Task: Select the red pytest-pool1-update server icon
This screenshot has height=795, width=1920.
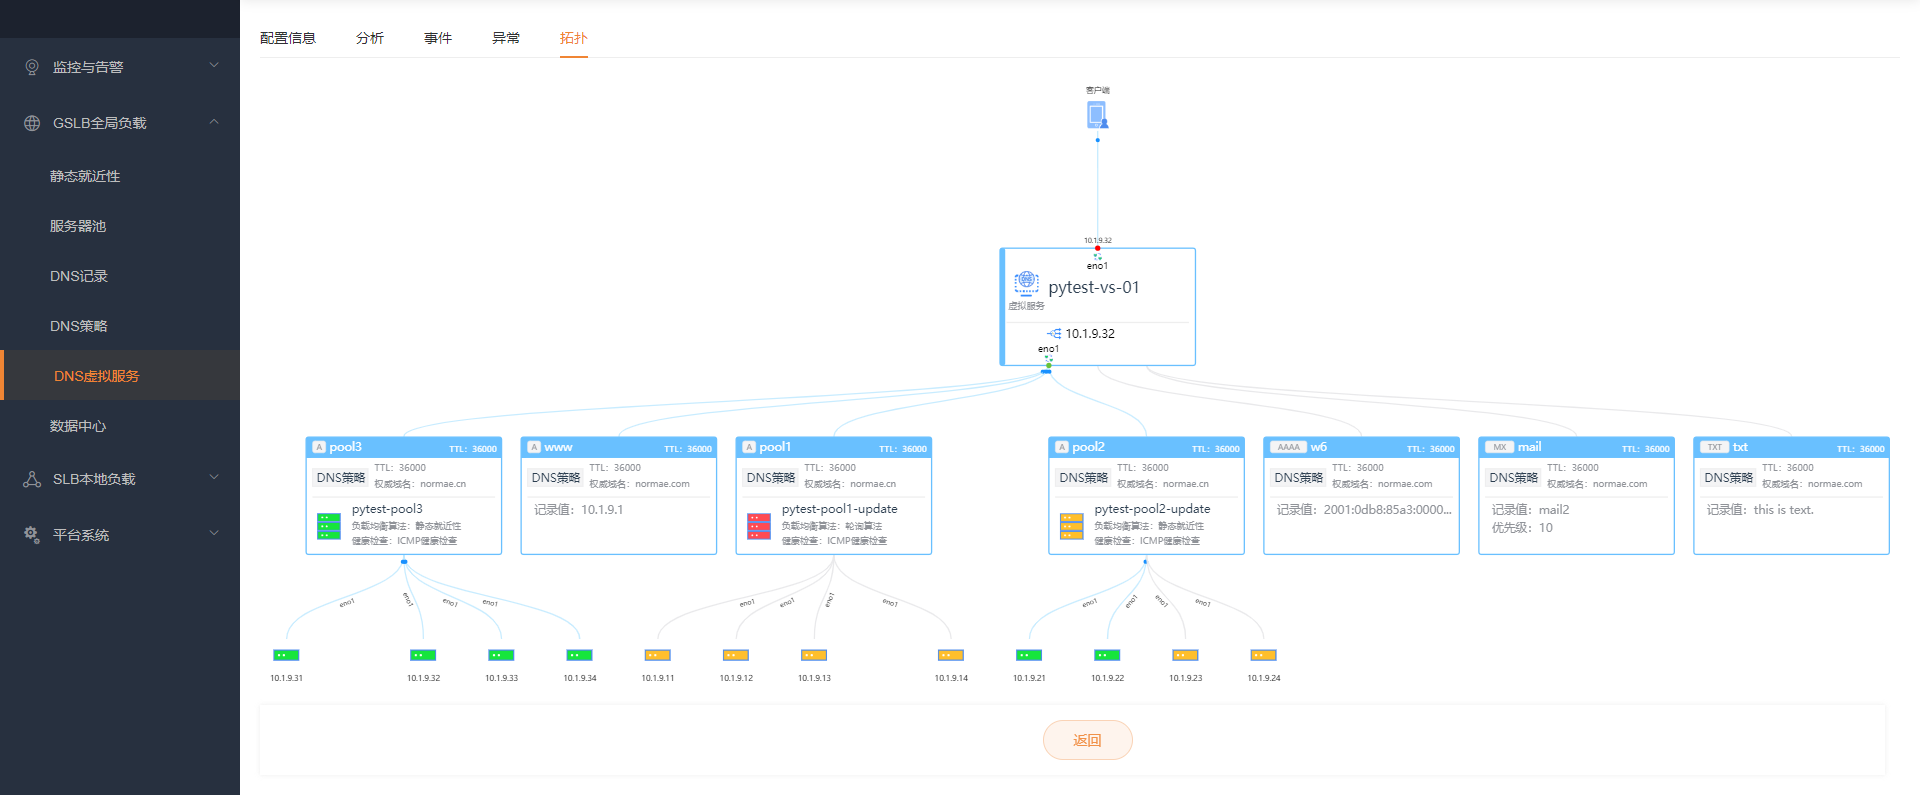Action: pyautogui.click(x=759, y=526)
